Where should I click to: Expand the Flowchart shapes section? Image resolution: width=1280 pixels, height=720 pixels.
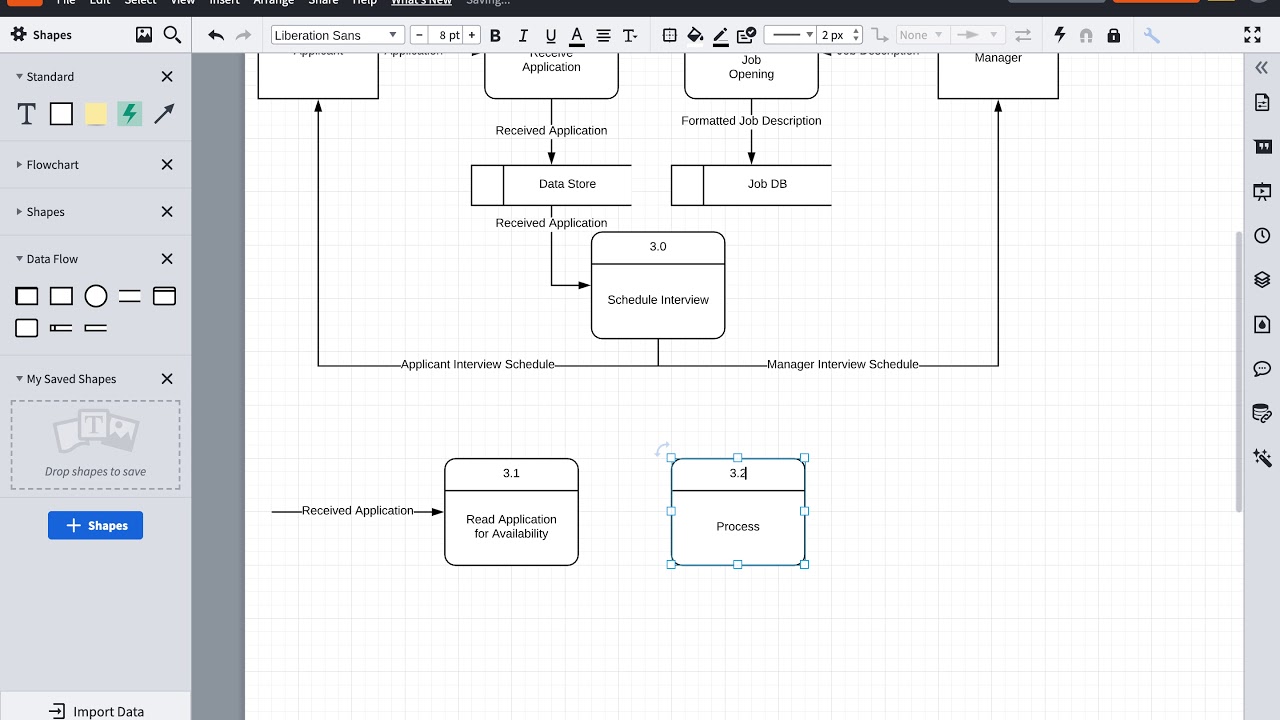coord(19,164)
